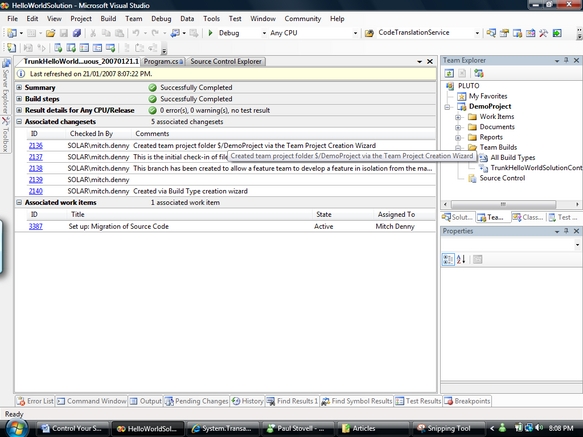Select Source Control node in Team Explorer
Screen dimensions: 583x437
pos(502,178)
